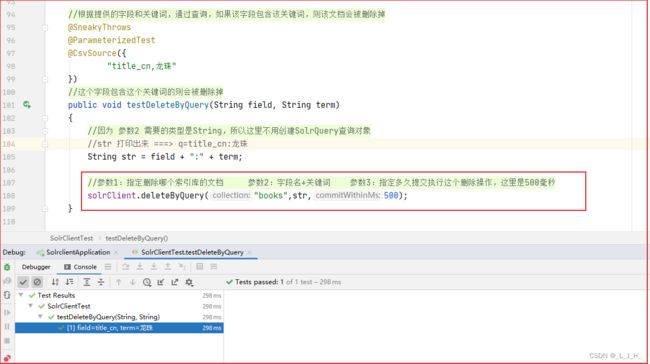Click export test results icon
Screen dimensions: 650x364
175,282
